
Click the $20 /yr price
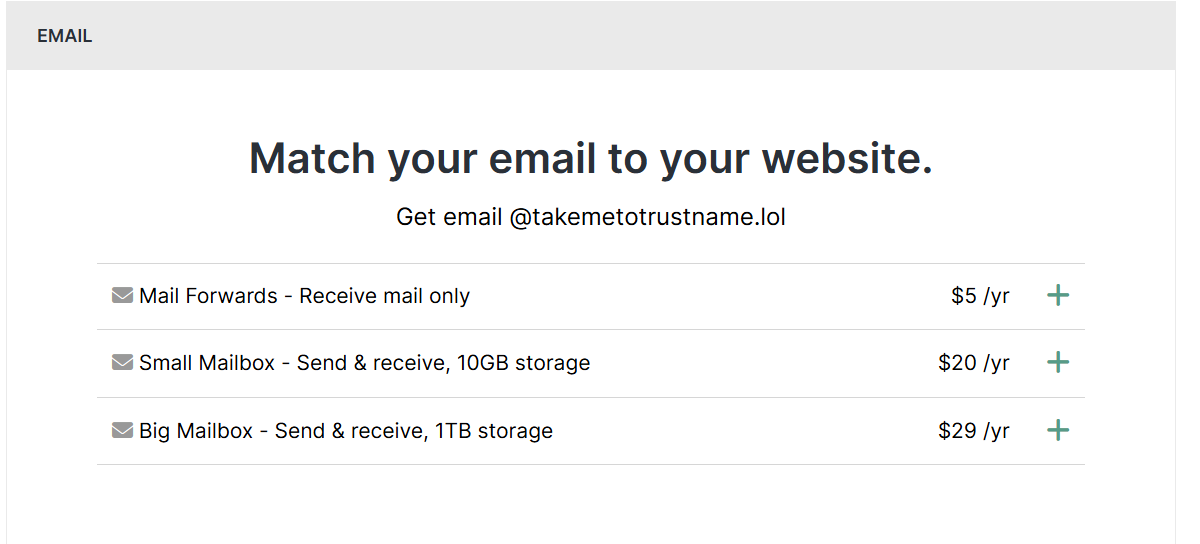pyautogui.click(x=973, y=363)
